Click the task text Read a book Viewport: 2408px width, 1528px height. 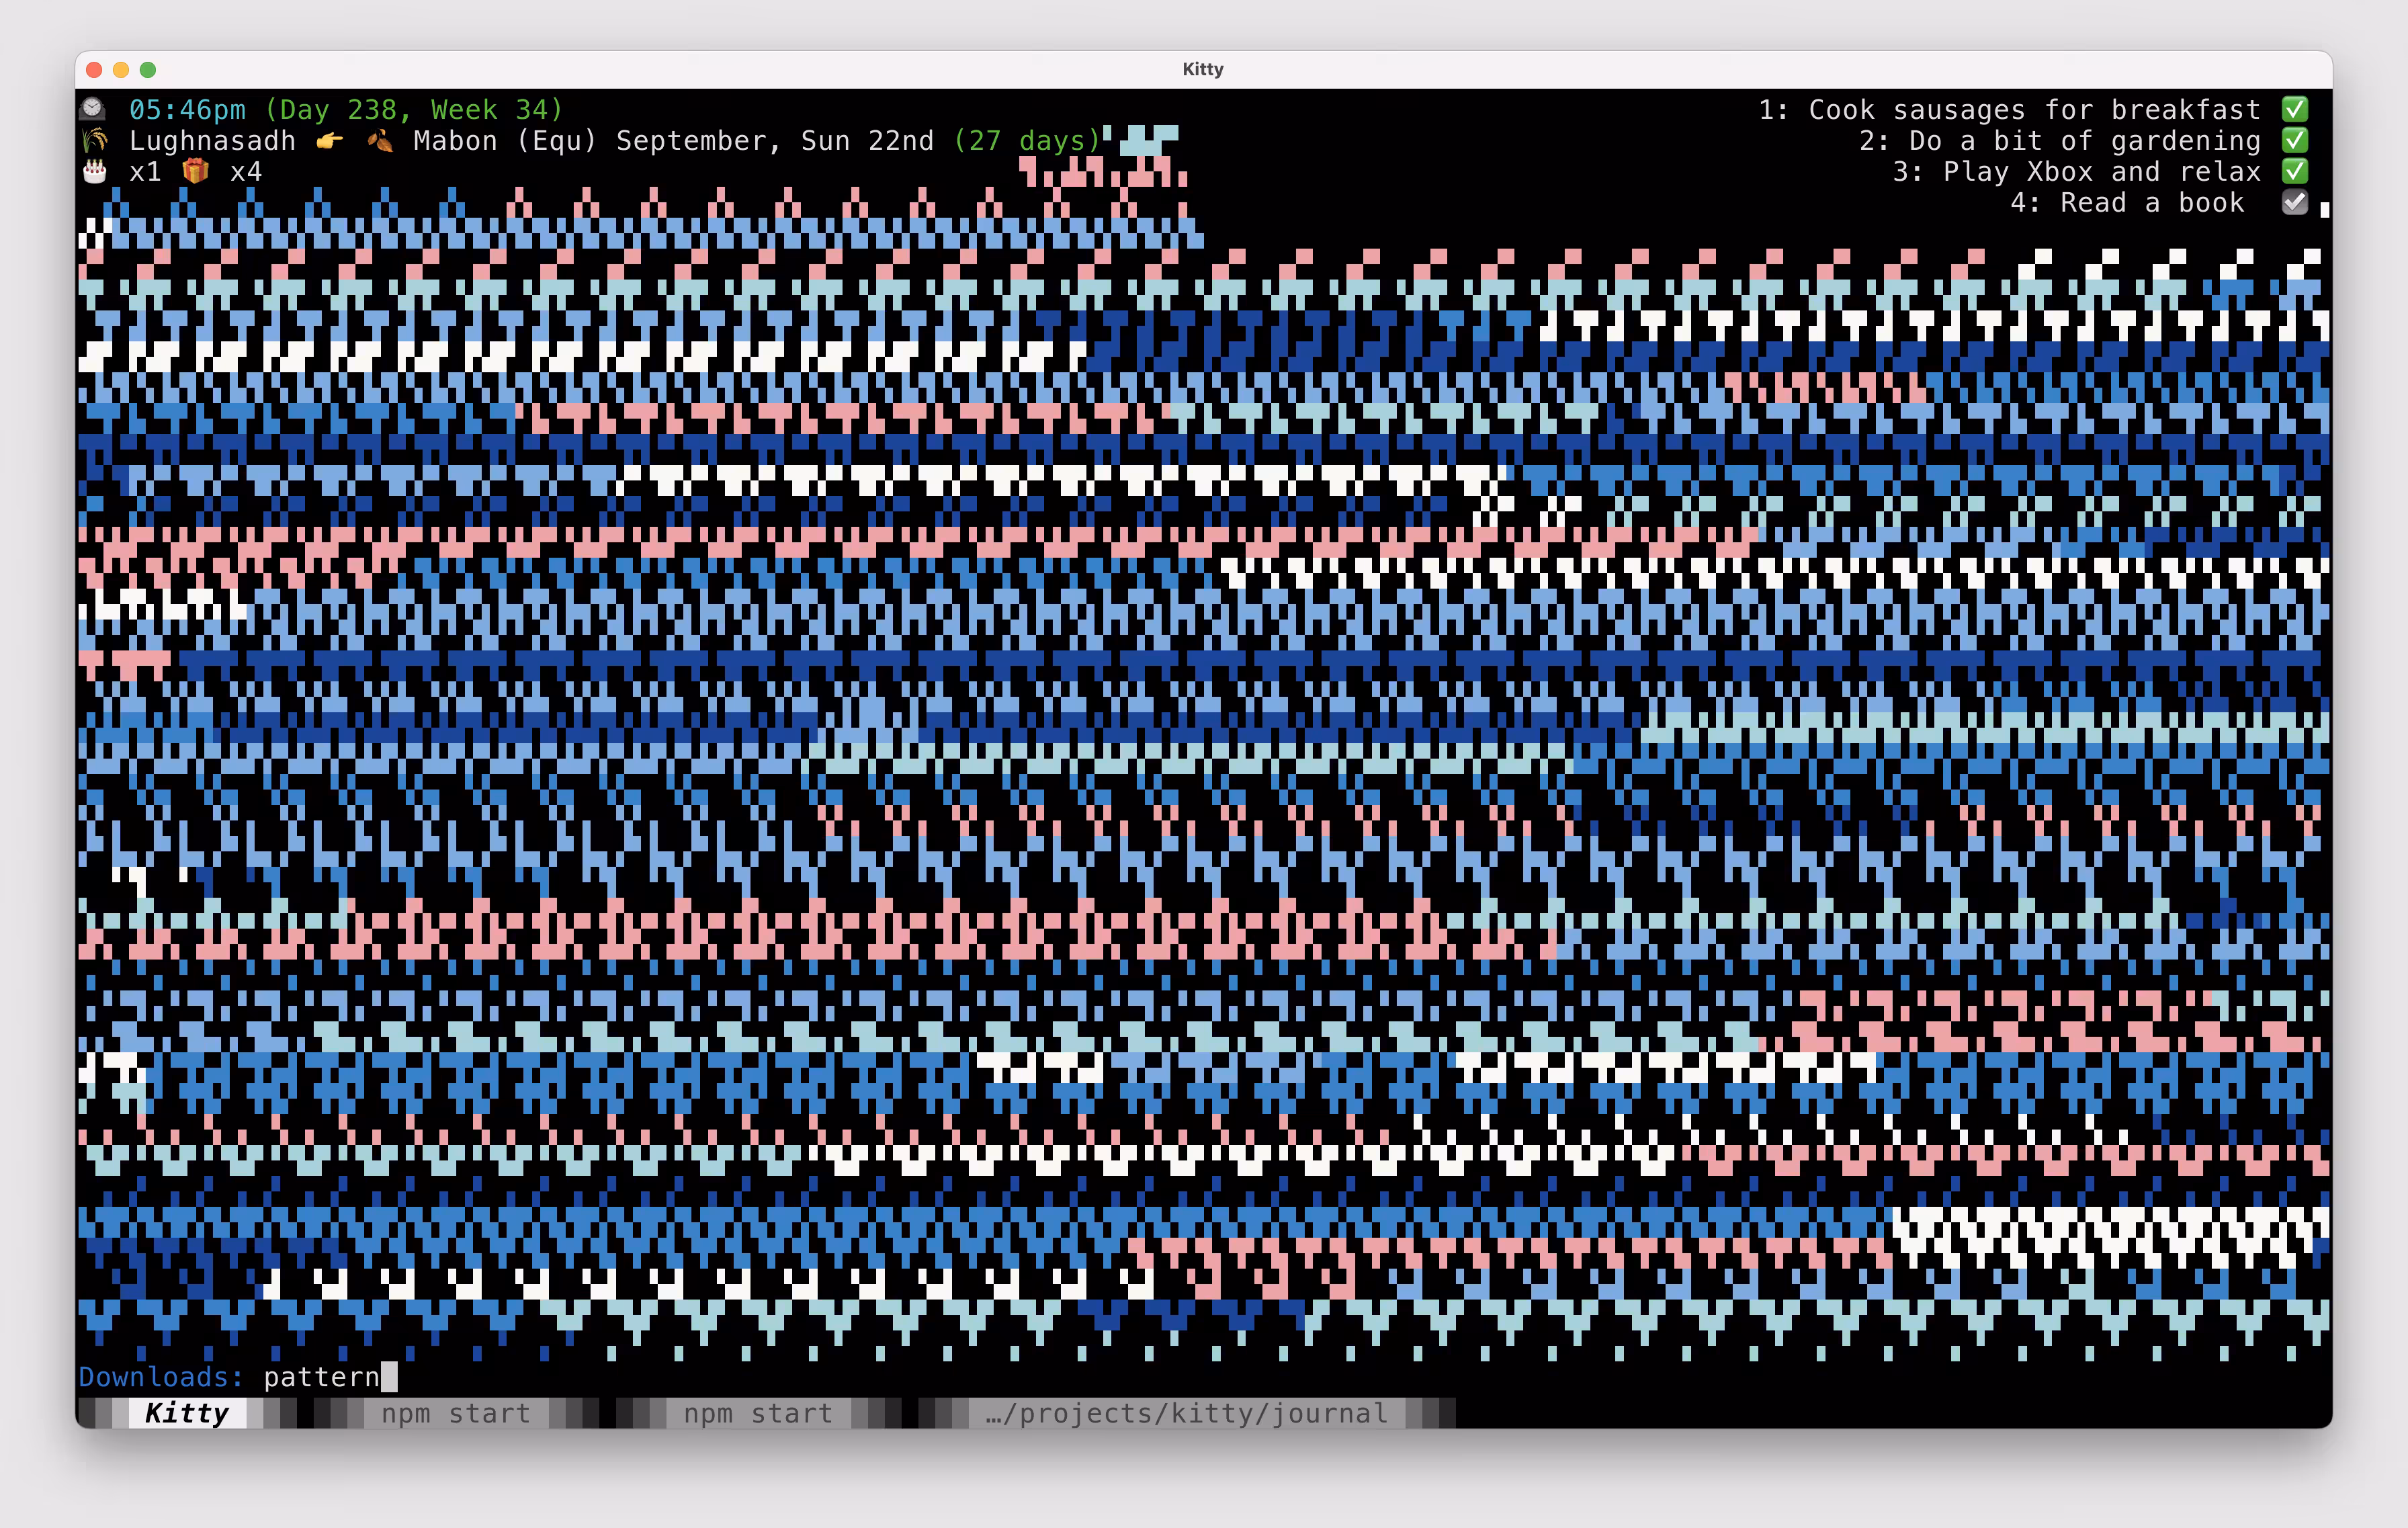[x=2152, y=202]
